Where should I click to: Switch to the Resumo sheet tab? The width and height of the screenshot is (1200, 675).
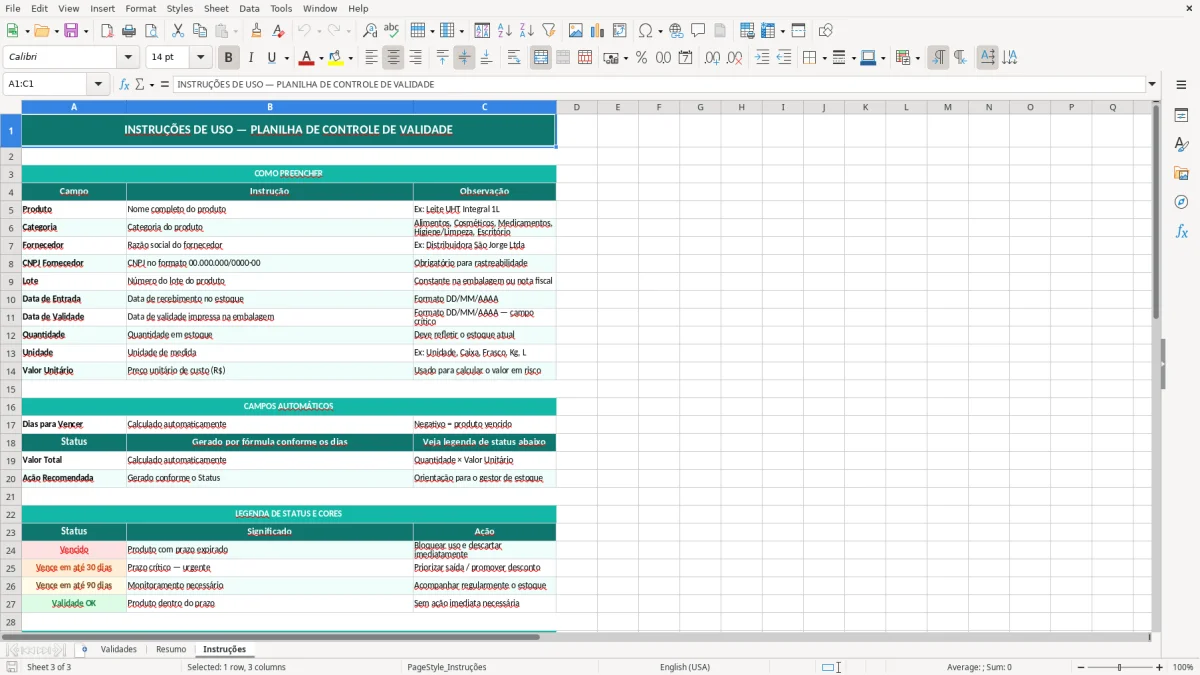tap(170, 650)
